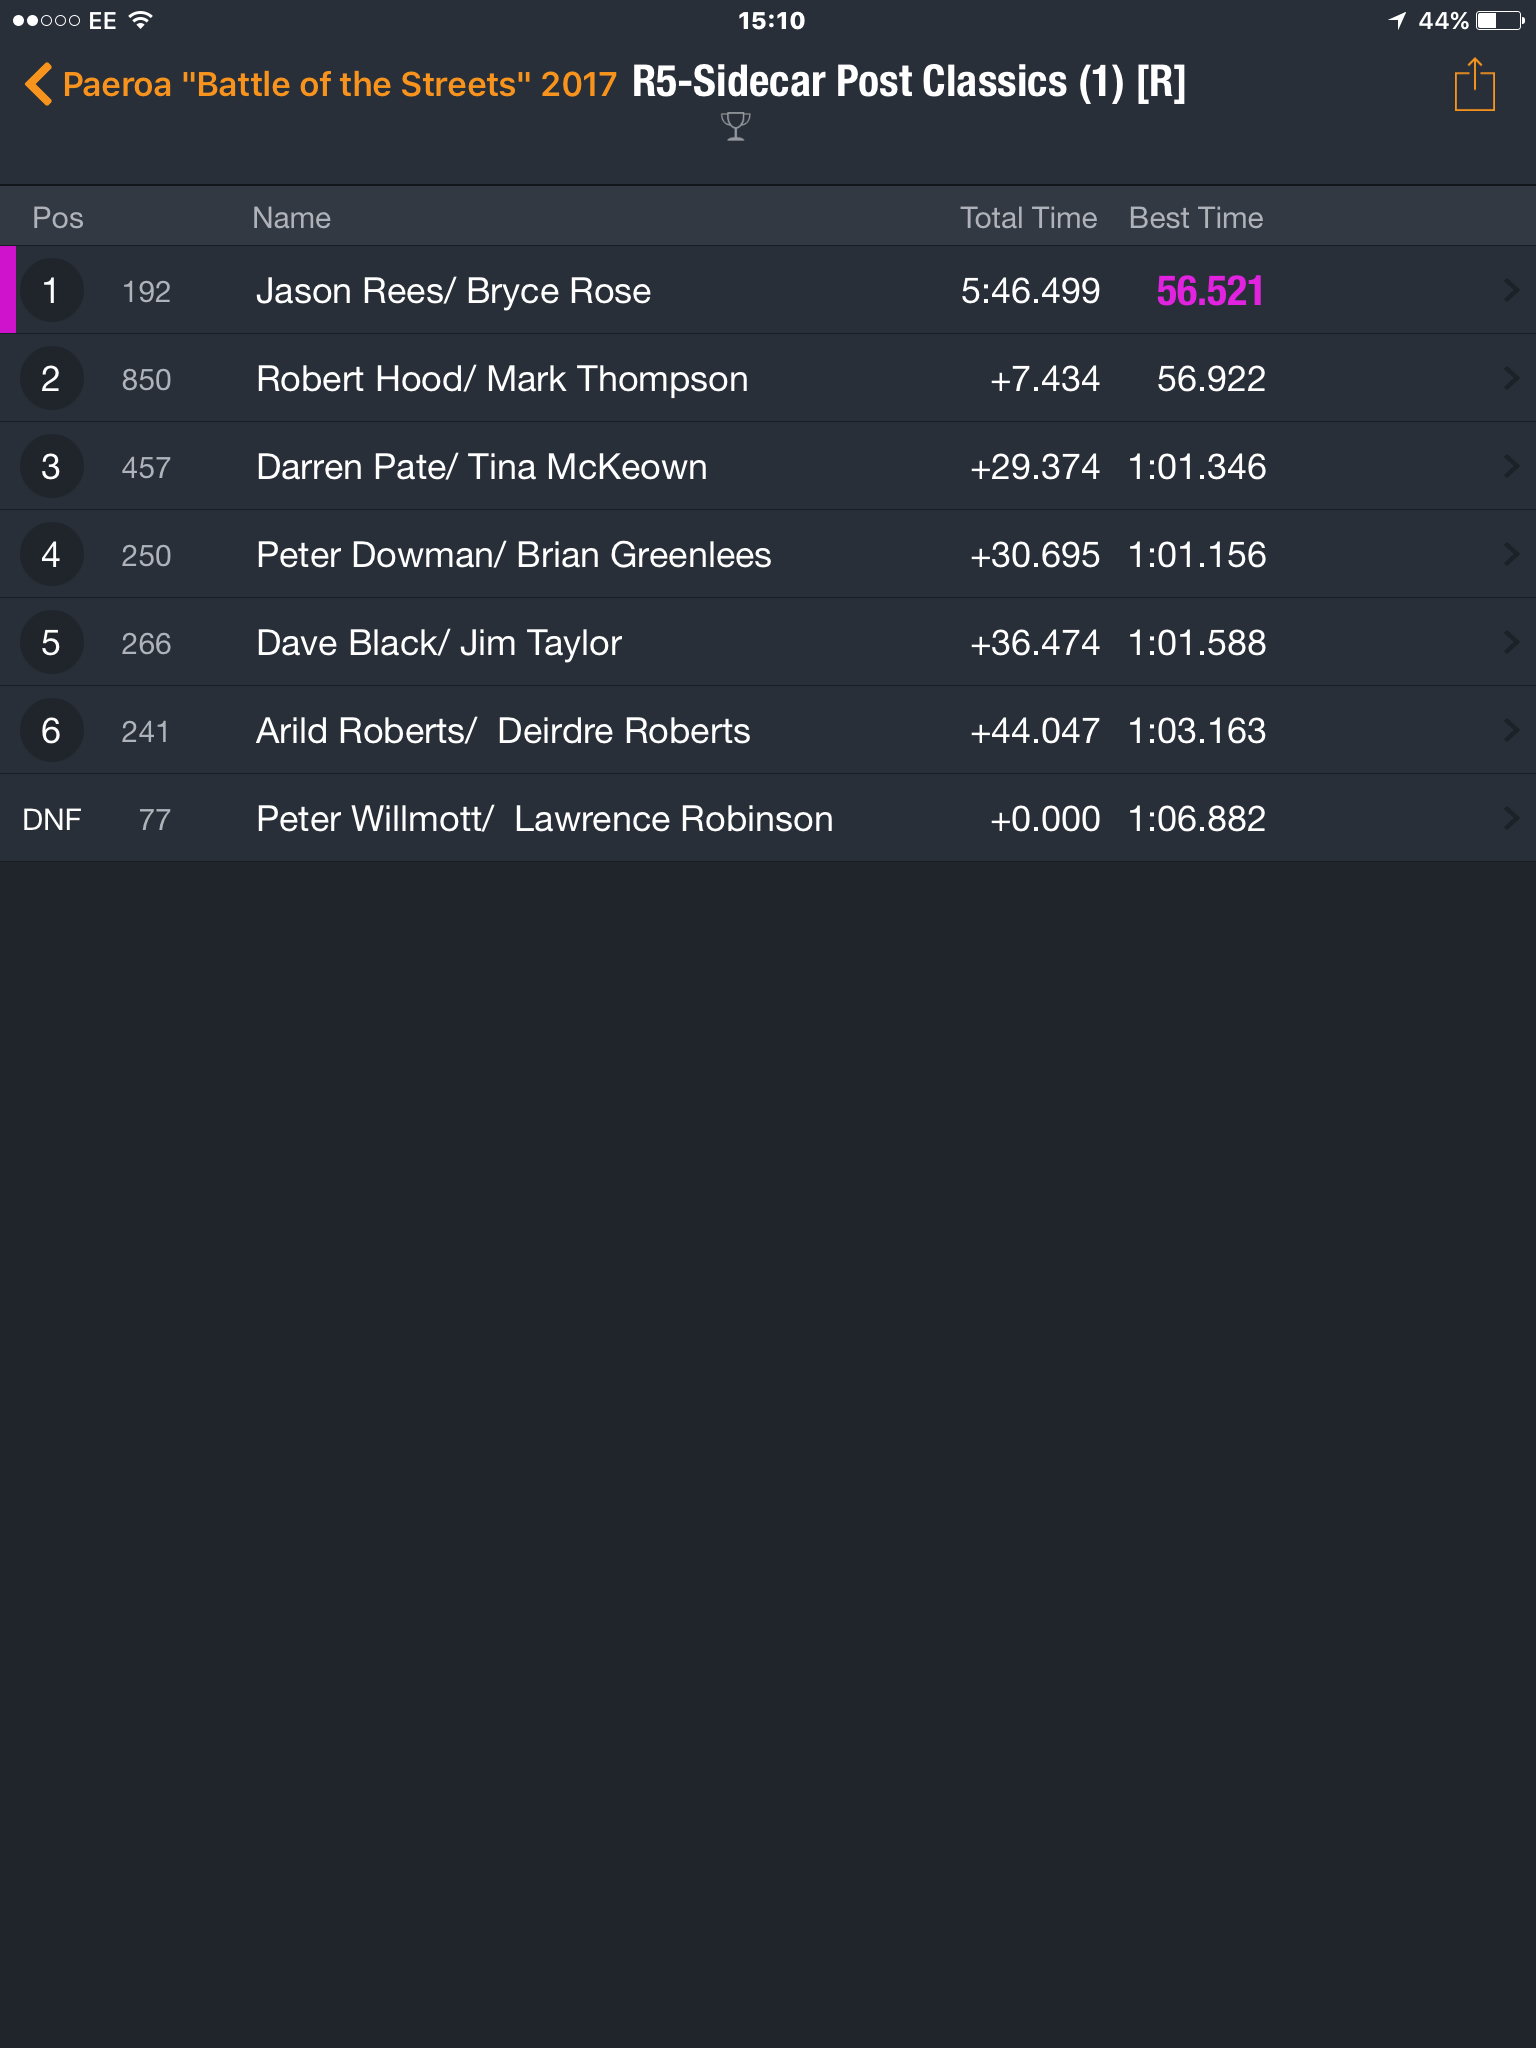The height and width of the screenshot is (2048, 1536).
Task: Sort by the Total Time column header
Action: (x=1029, y=218)
